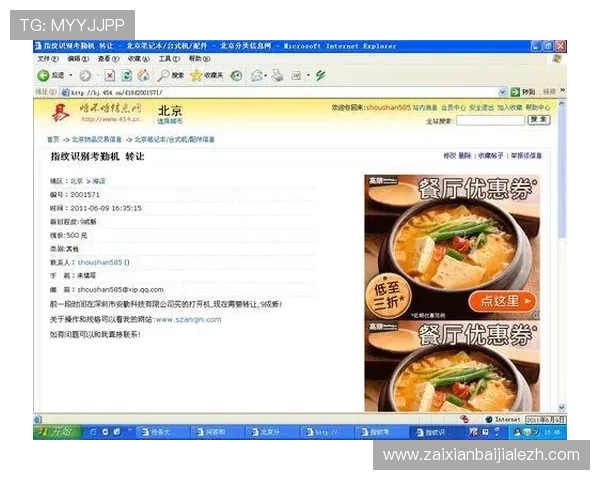Screen dimensions: 600x480
Task: Click the orange 点这里 ad button
Action: click(502, 301)
